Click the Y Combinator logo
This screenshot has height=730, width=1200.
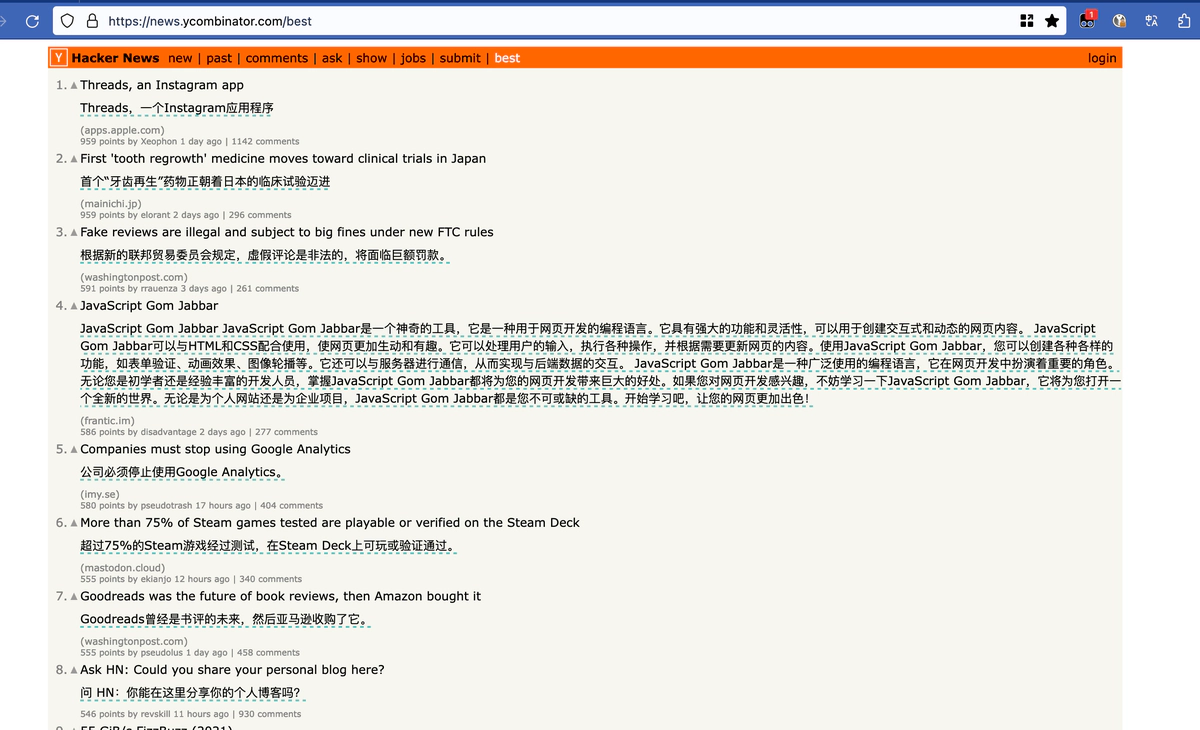(60, 58)
